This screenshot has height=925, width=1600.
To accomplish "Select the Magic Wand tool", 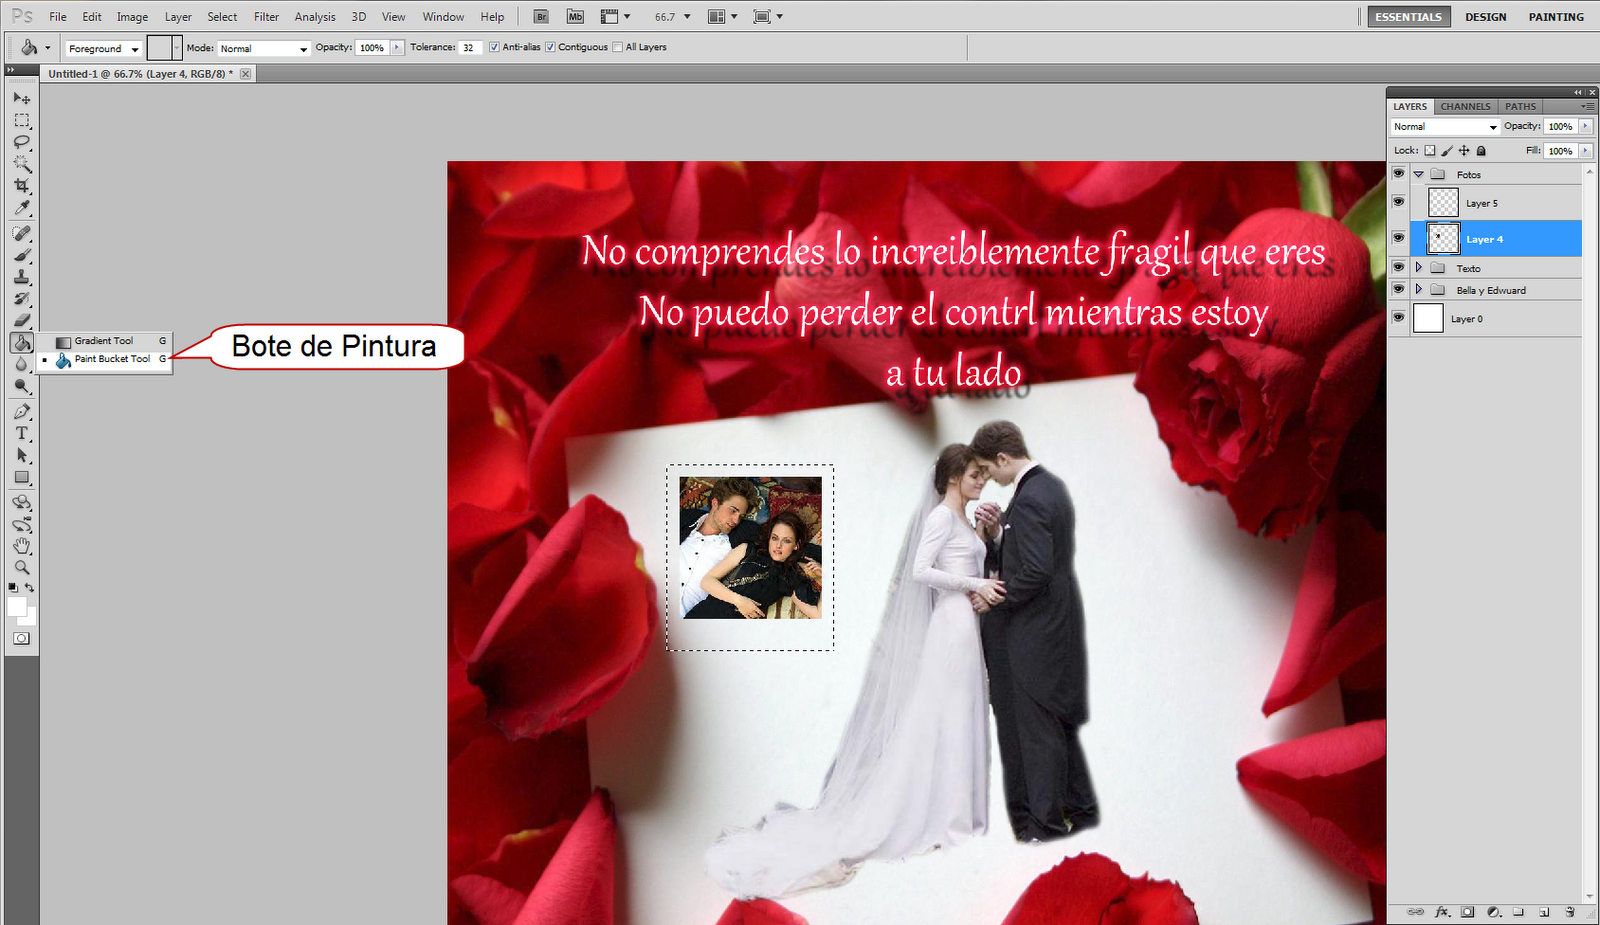I will tap(21, 164).
